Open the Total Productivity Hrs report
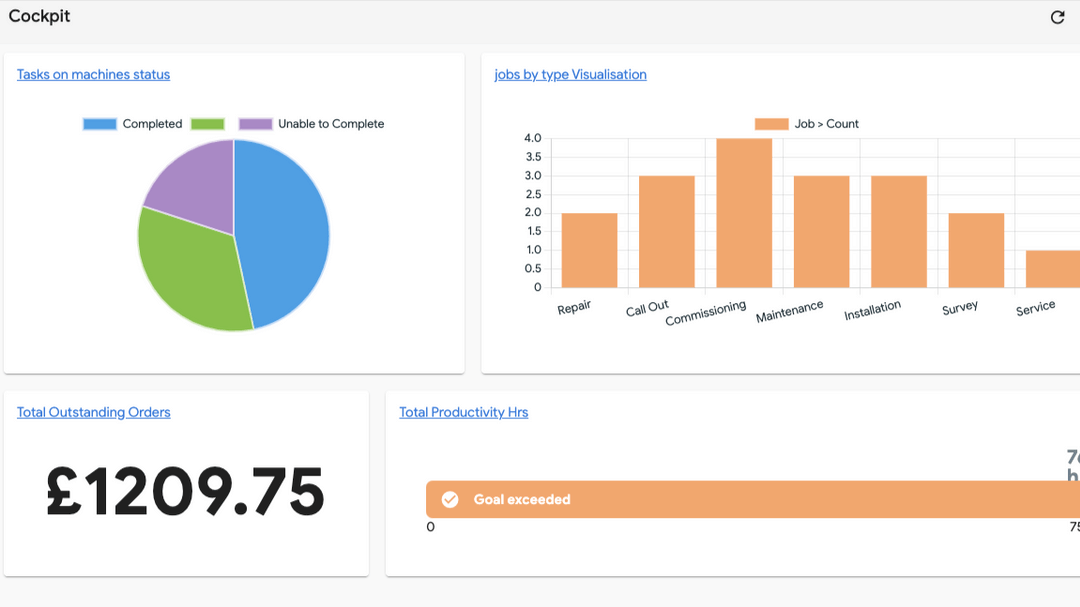Image resolution: width=1080 pixels, height=607 pixels. 463,412
